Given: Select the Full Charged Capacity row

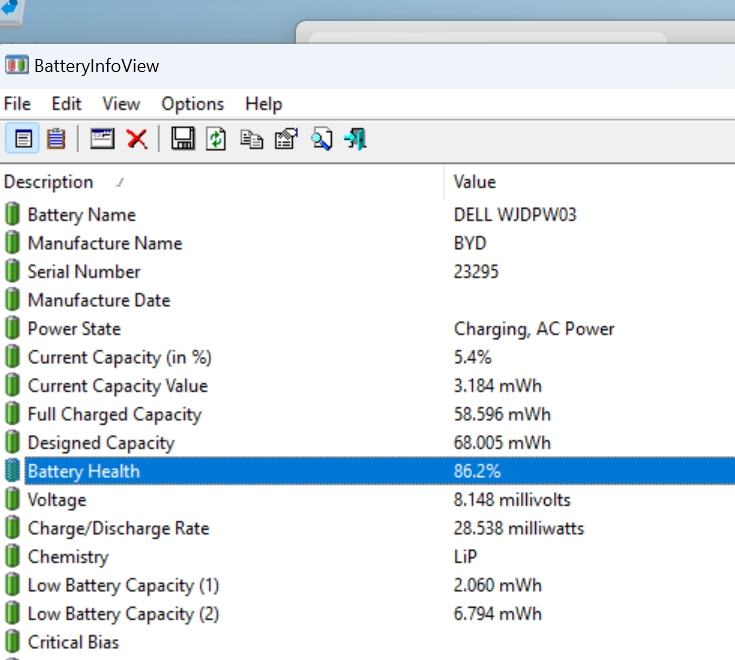Looking at the screenshot, I should (368, 414).
